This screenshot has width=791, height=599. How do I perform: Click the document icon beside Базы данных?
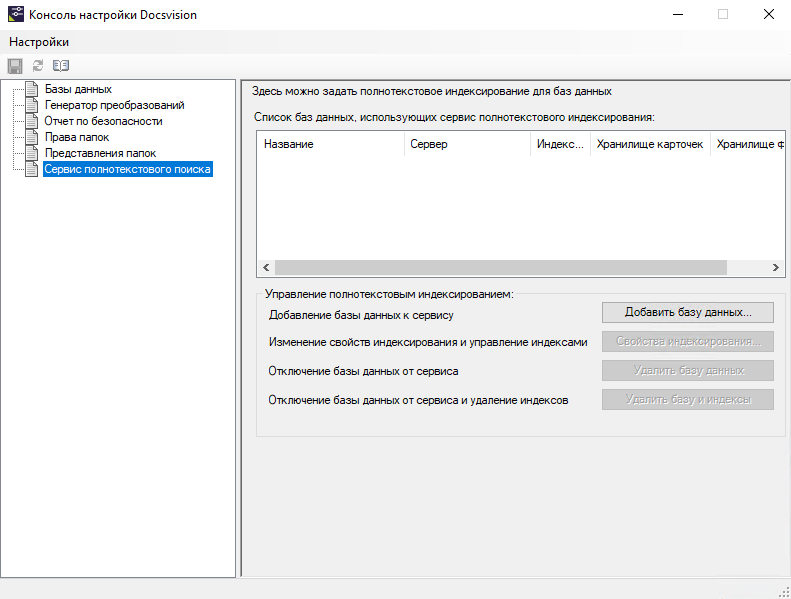pos(32,89)
